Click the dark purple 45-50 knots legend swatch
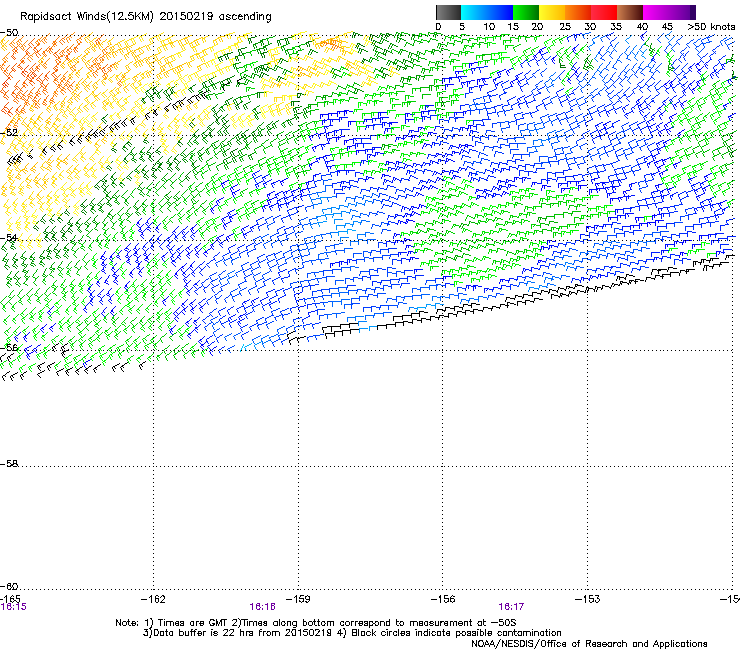 682,12
